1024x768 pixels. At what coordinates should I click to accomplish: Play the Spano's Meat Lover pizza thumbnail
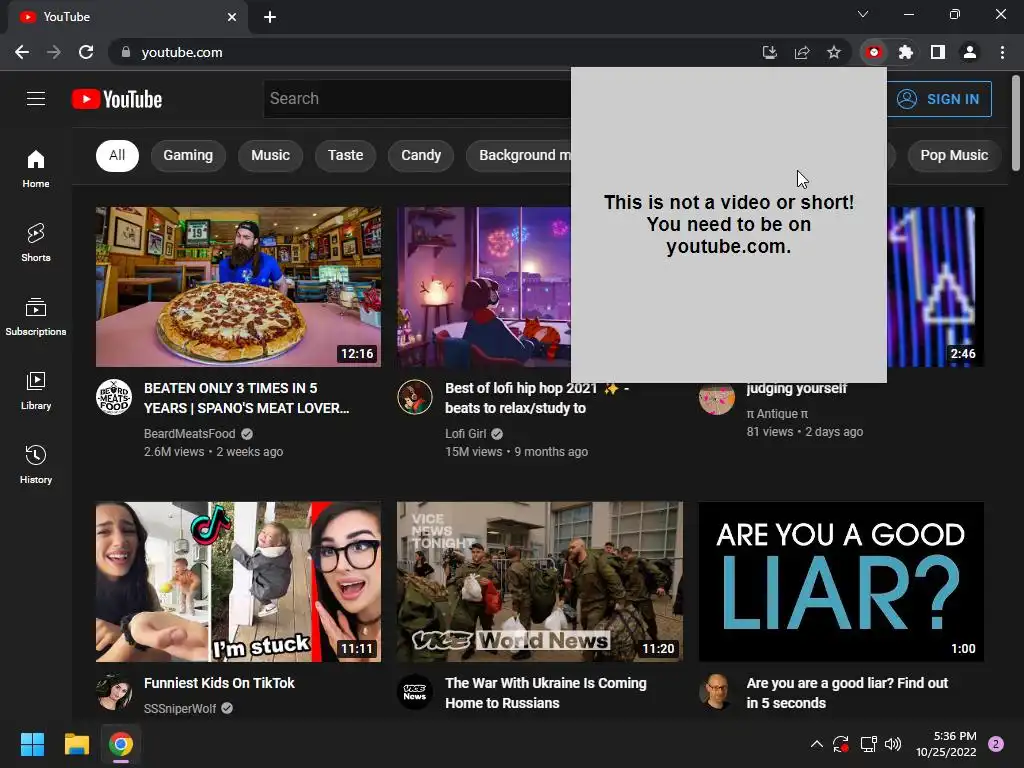tap(238, 287)
